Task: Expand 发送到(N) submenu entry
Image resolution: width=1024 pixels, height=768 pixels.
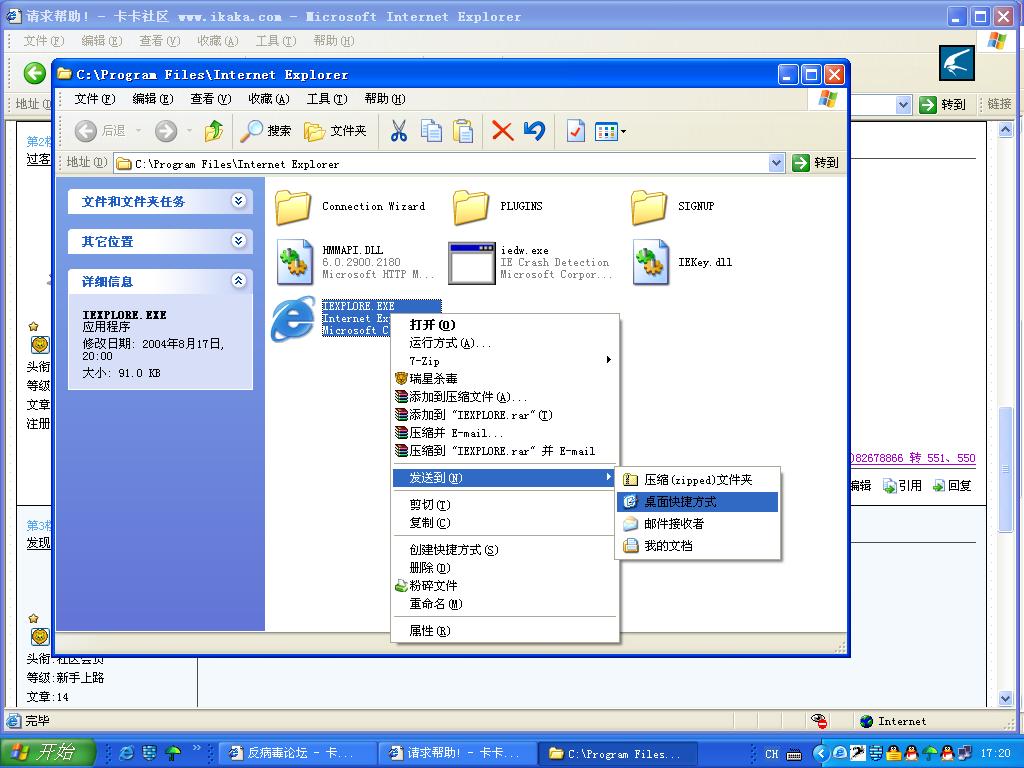Action: point(505,478)
